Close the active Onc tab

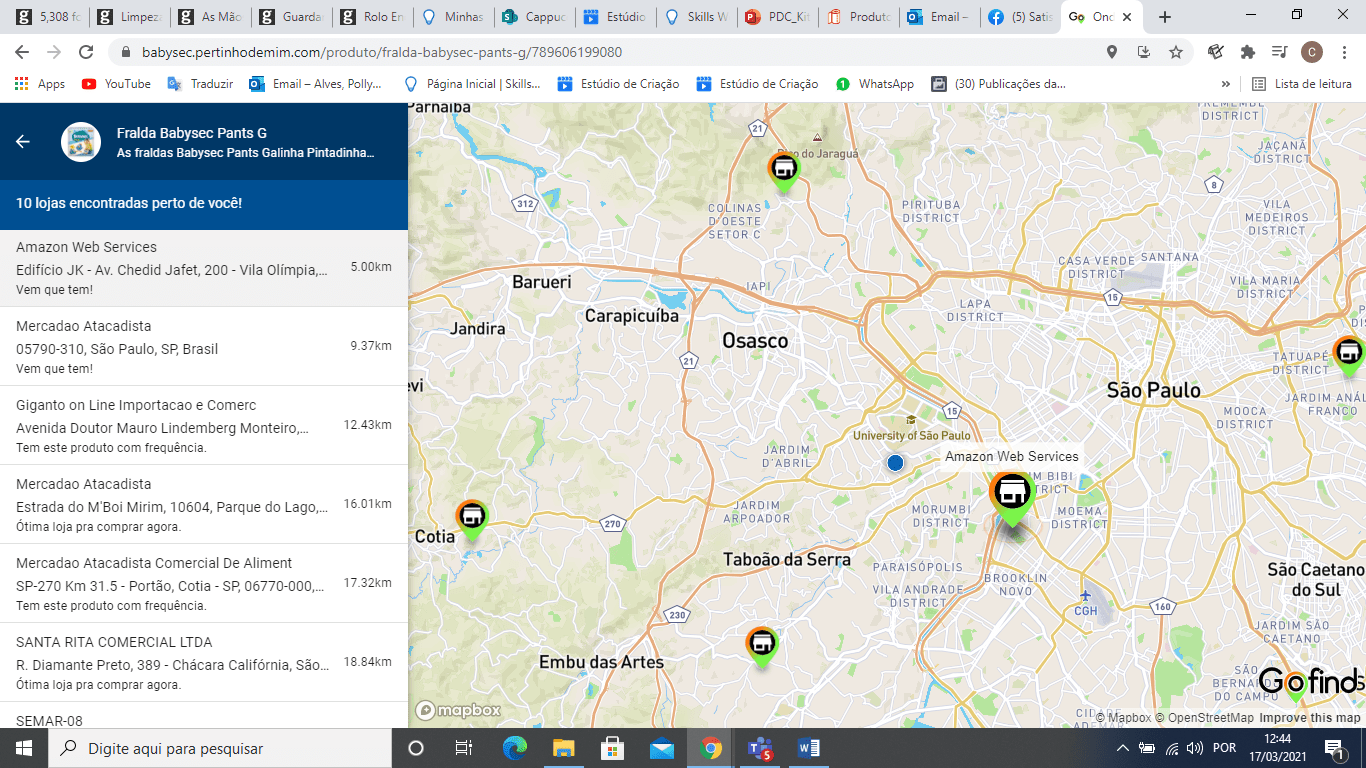pyautogui.click(x=1127, y=17)
